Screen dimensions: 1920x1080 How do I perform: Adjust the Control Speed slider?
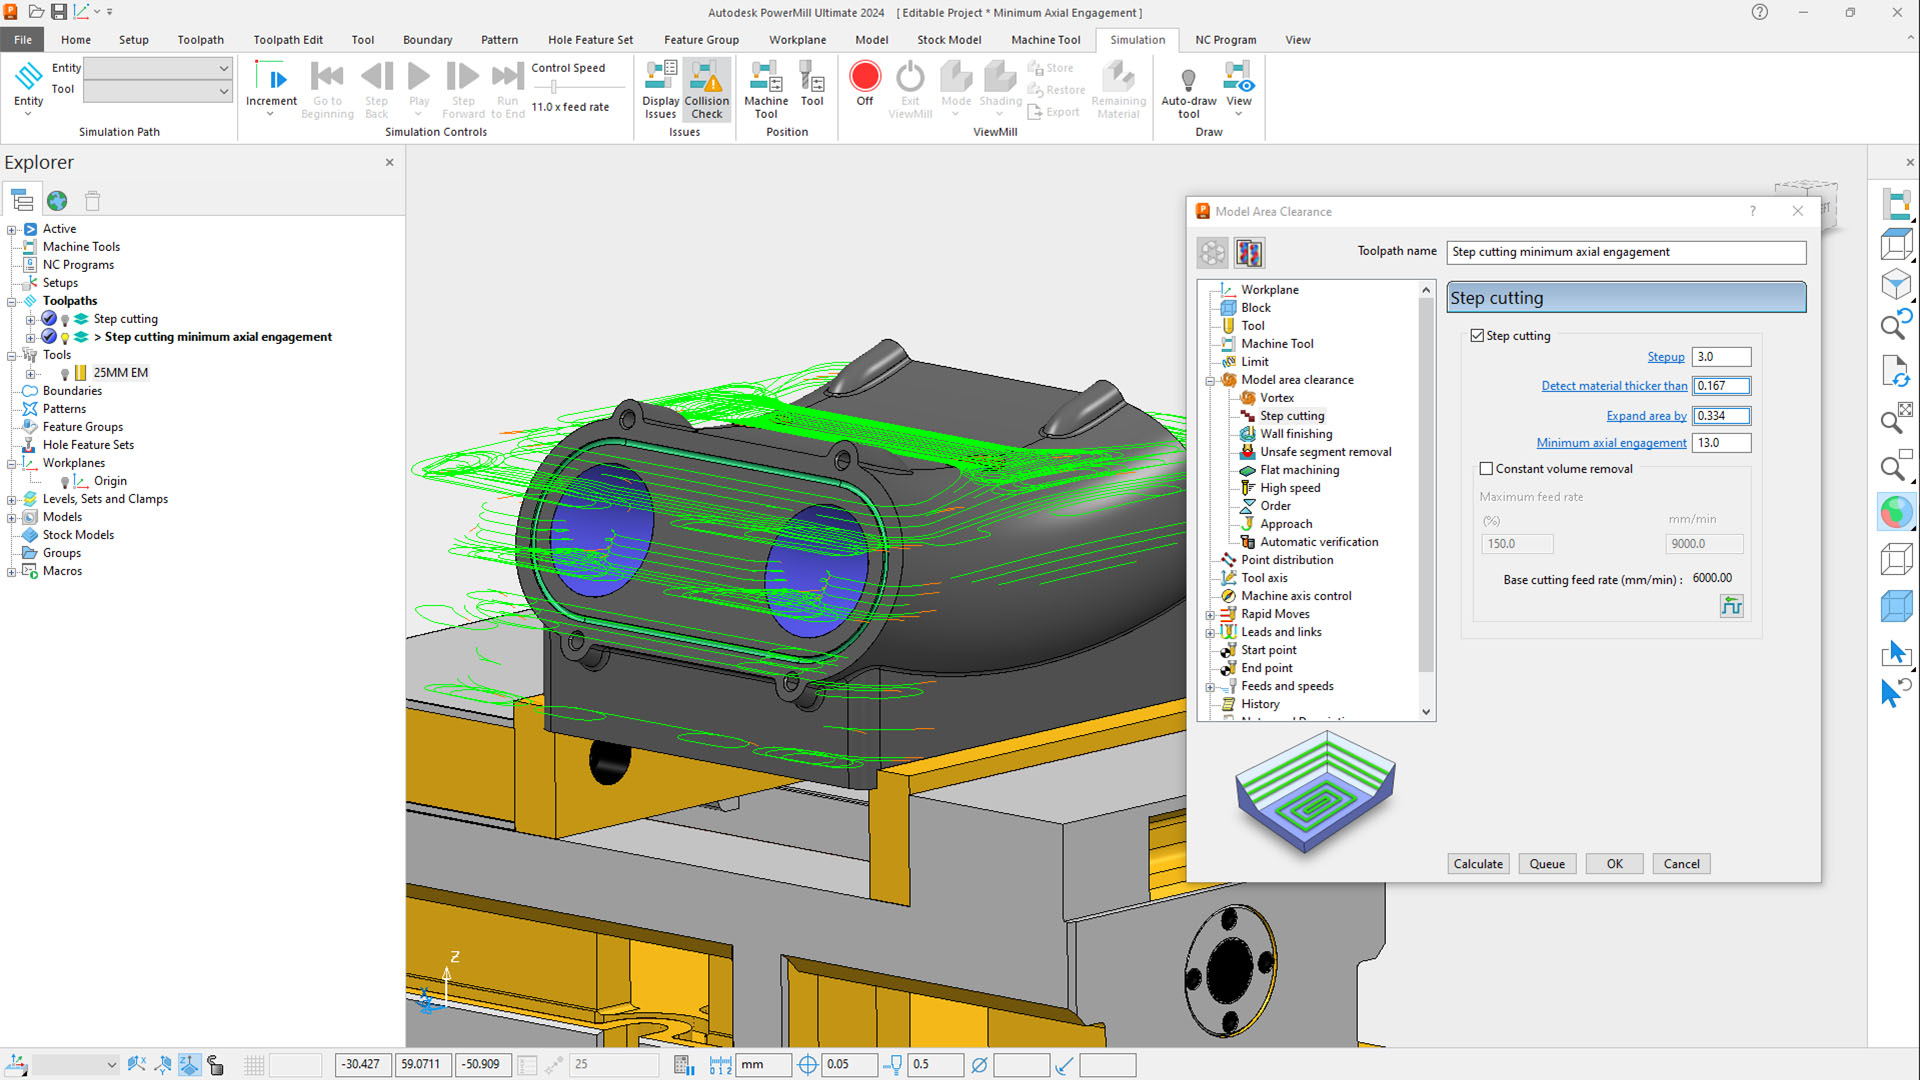(x=554, y=87)
